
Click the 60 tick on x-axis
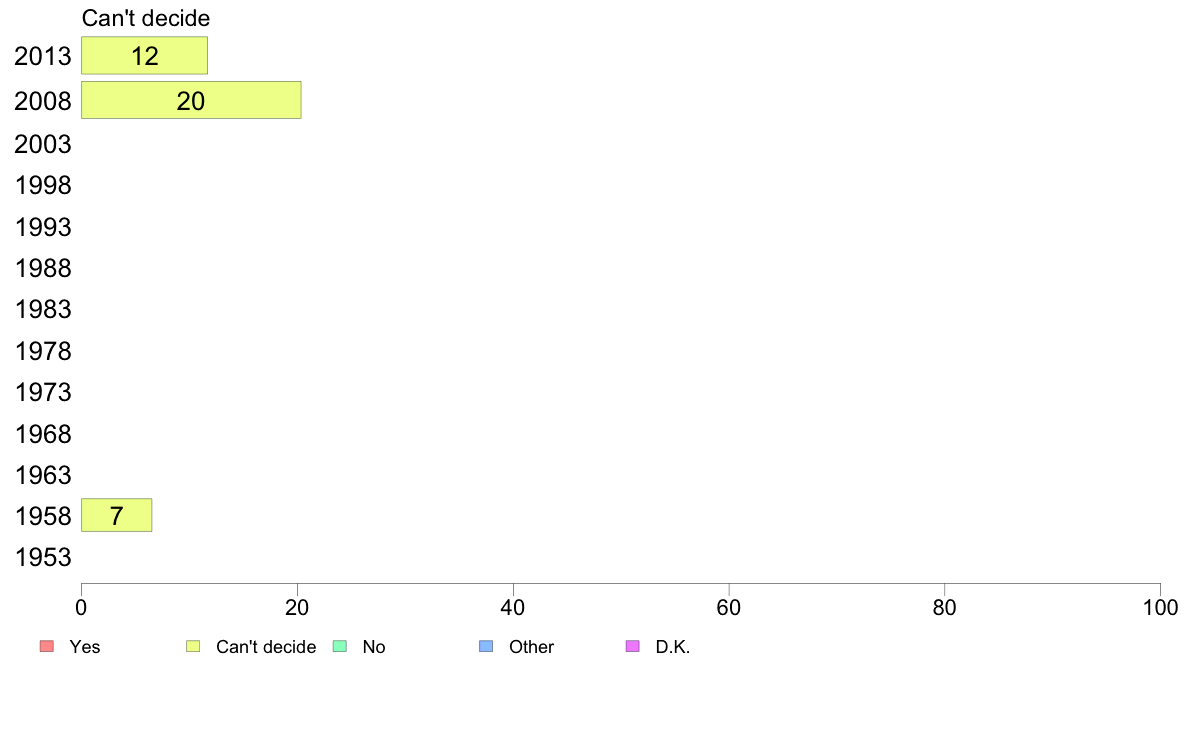(x=729, y=607)
